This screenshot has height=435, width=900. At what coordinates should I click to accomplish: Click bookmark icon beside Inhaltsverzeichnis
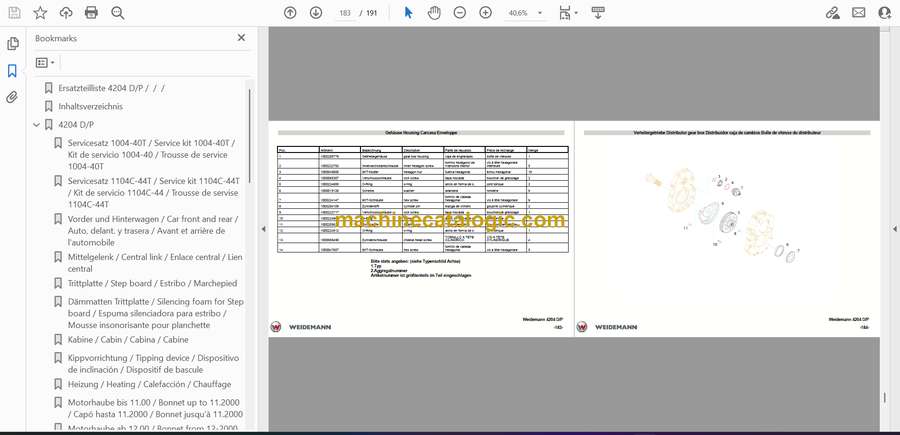(49, 106)
